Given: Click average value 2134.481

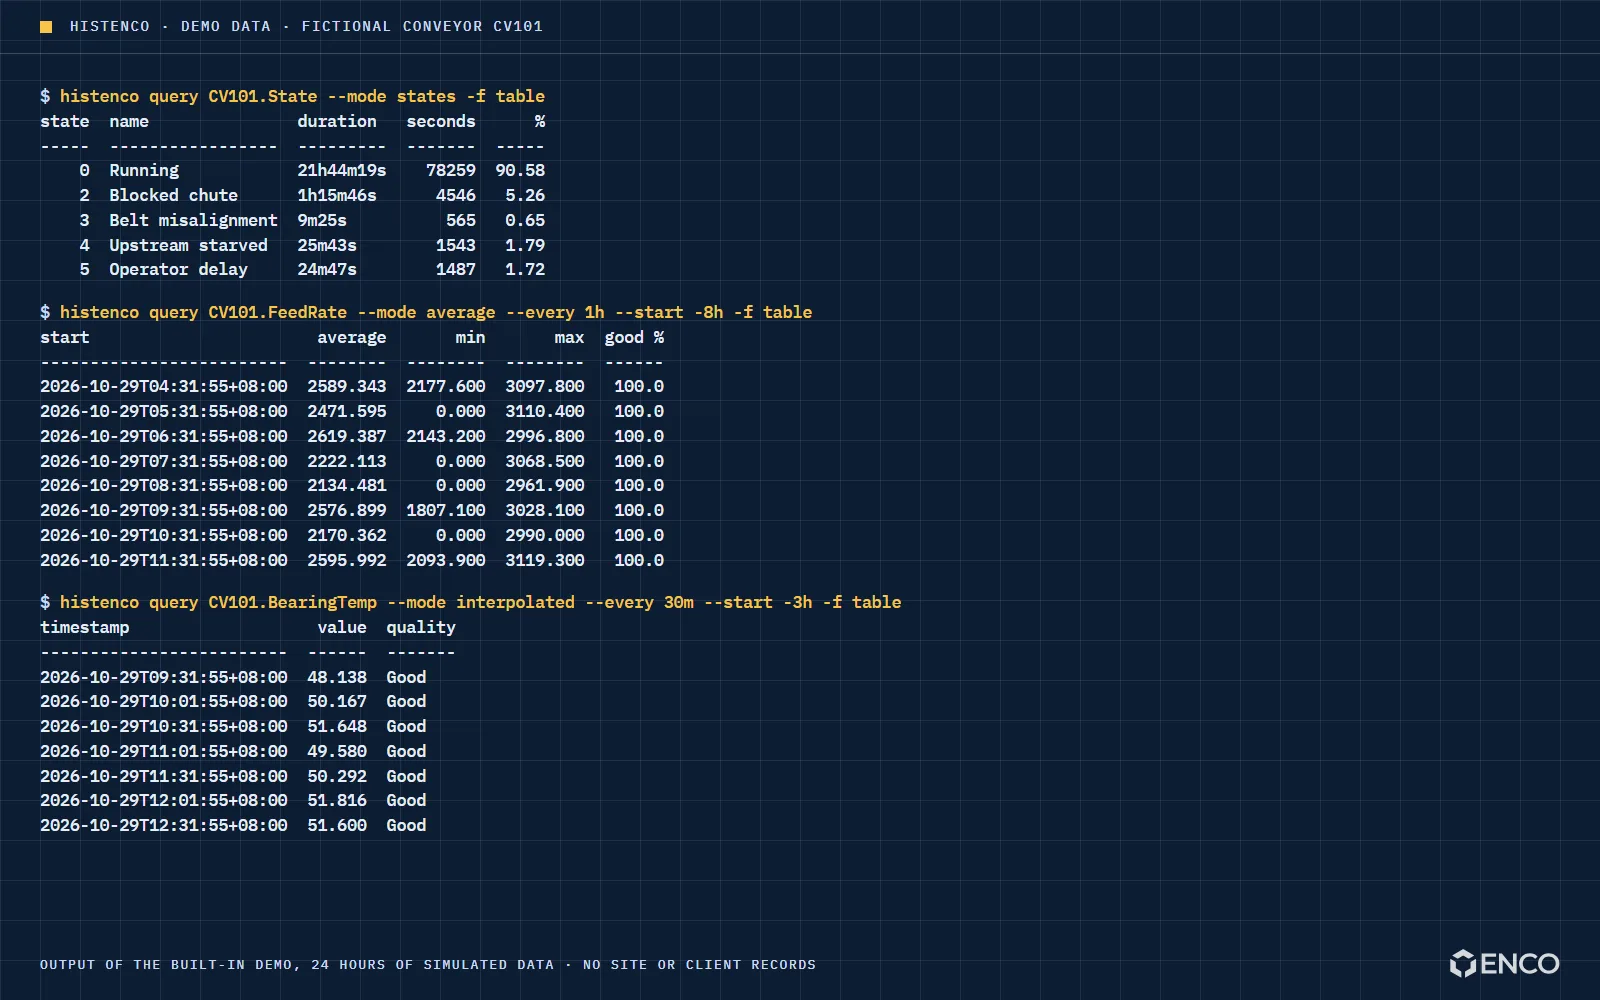Looking at the screenshot, I should tap(347, 485).
